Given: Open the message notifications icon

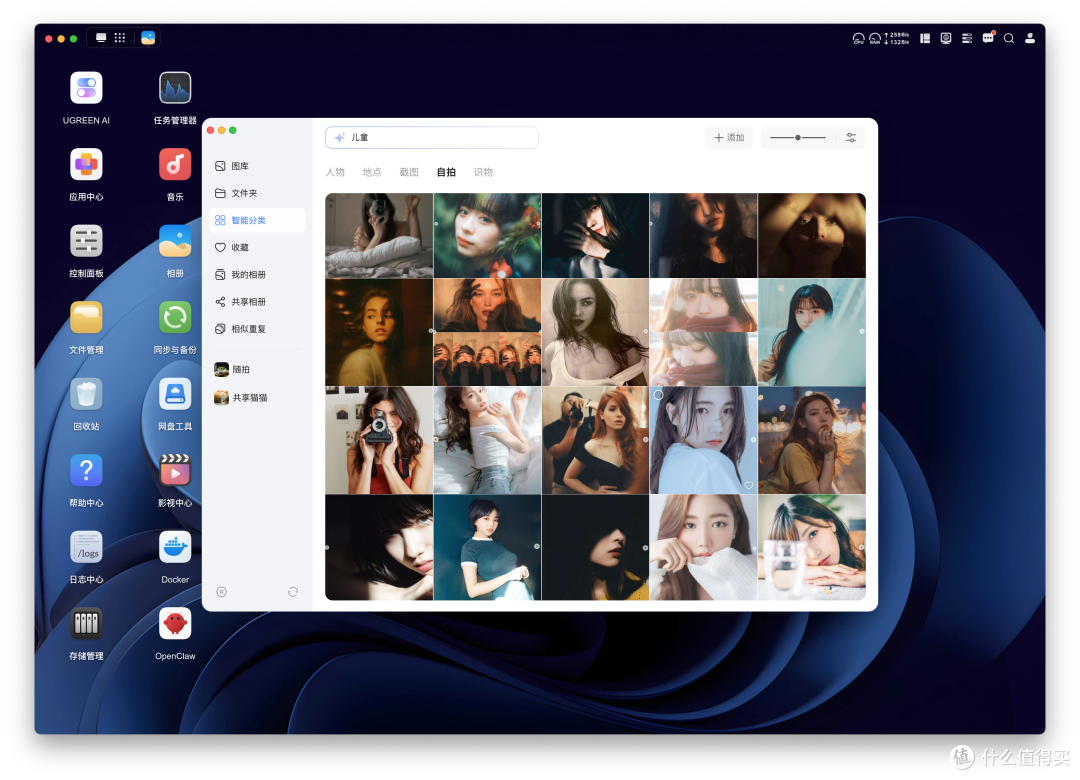Looking at the screenshot, I should (x=988, y=38).
